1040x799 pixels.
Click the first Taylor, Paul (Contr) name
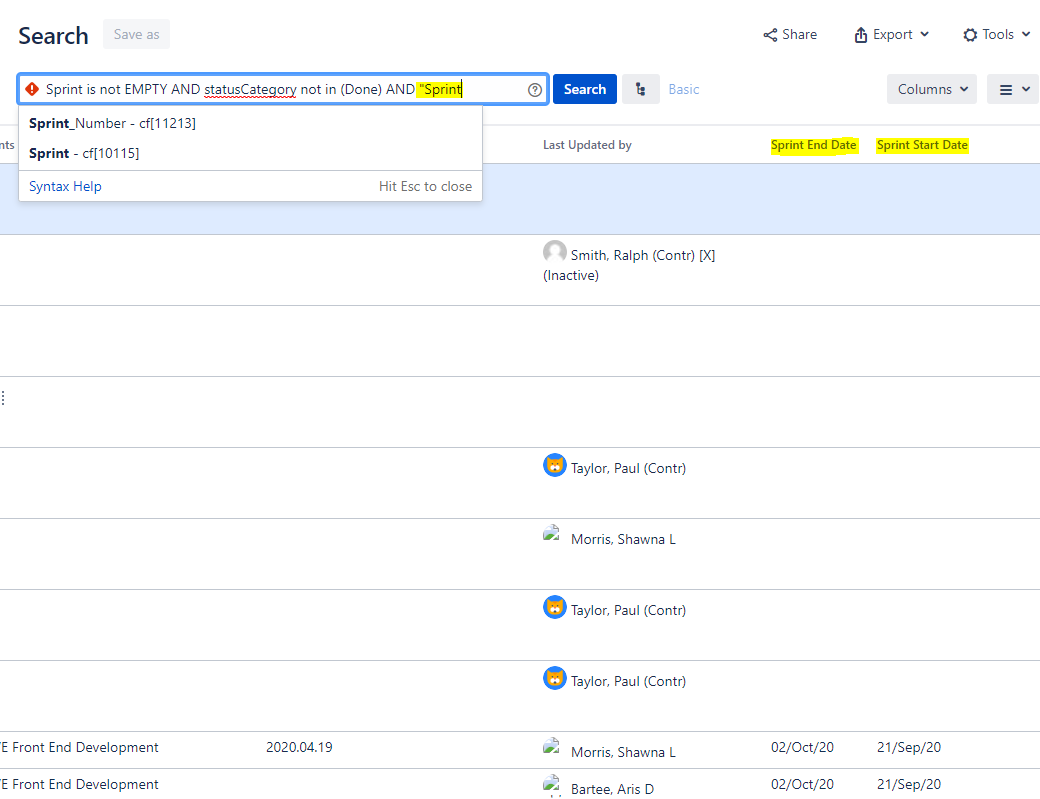coord(628,468)
